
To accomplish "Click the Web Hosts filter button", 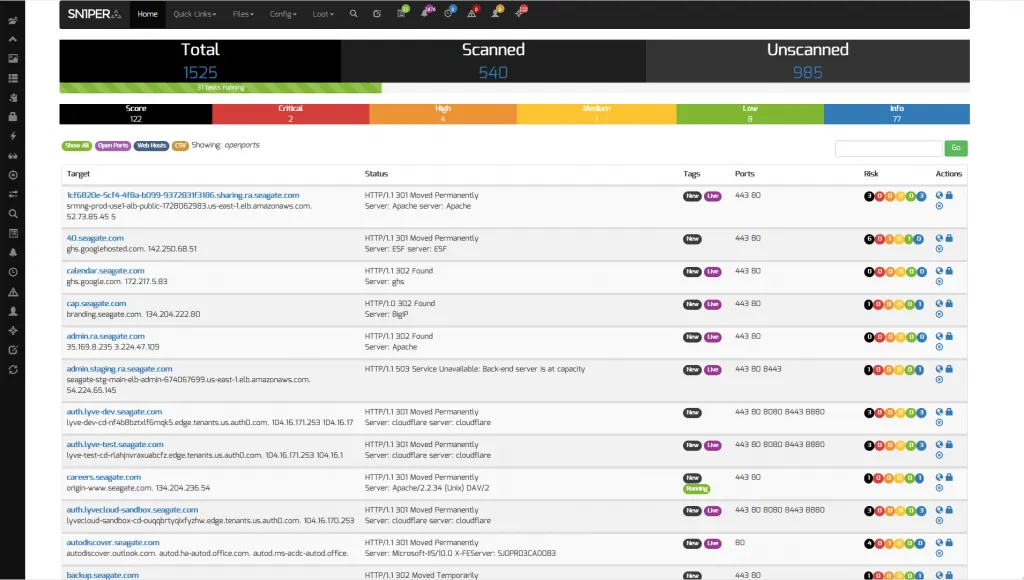I will tap(152, 146).
